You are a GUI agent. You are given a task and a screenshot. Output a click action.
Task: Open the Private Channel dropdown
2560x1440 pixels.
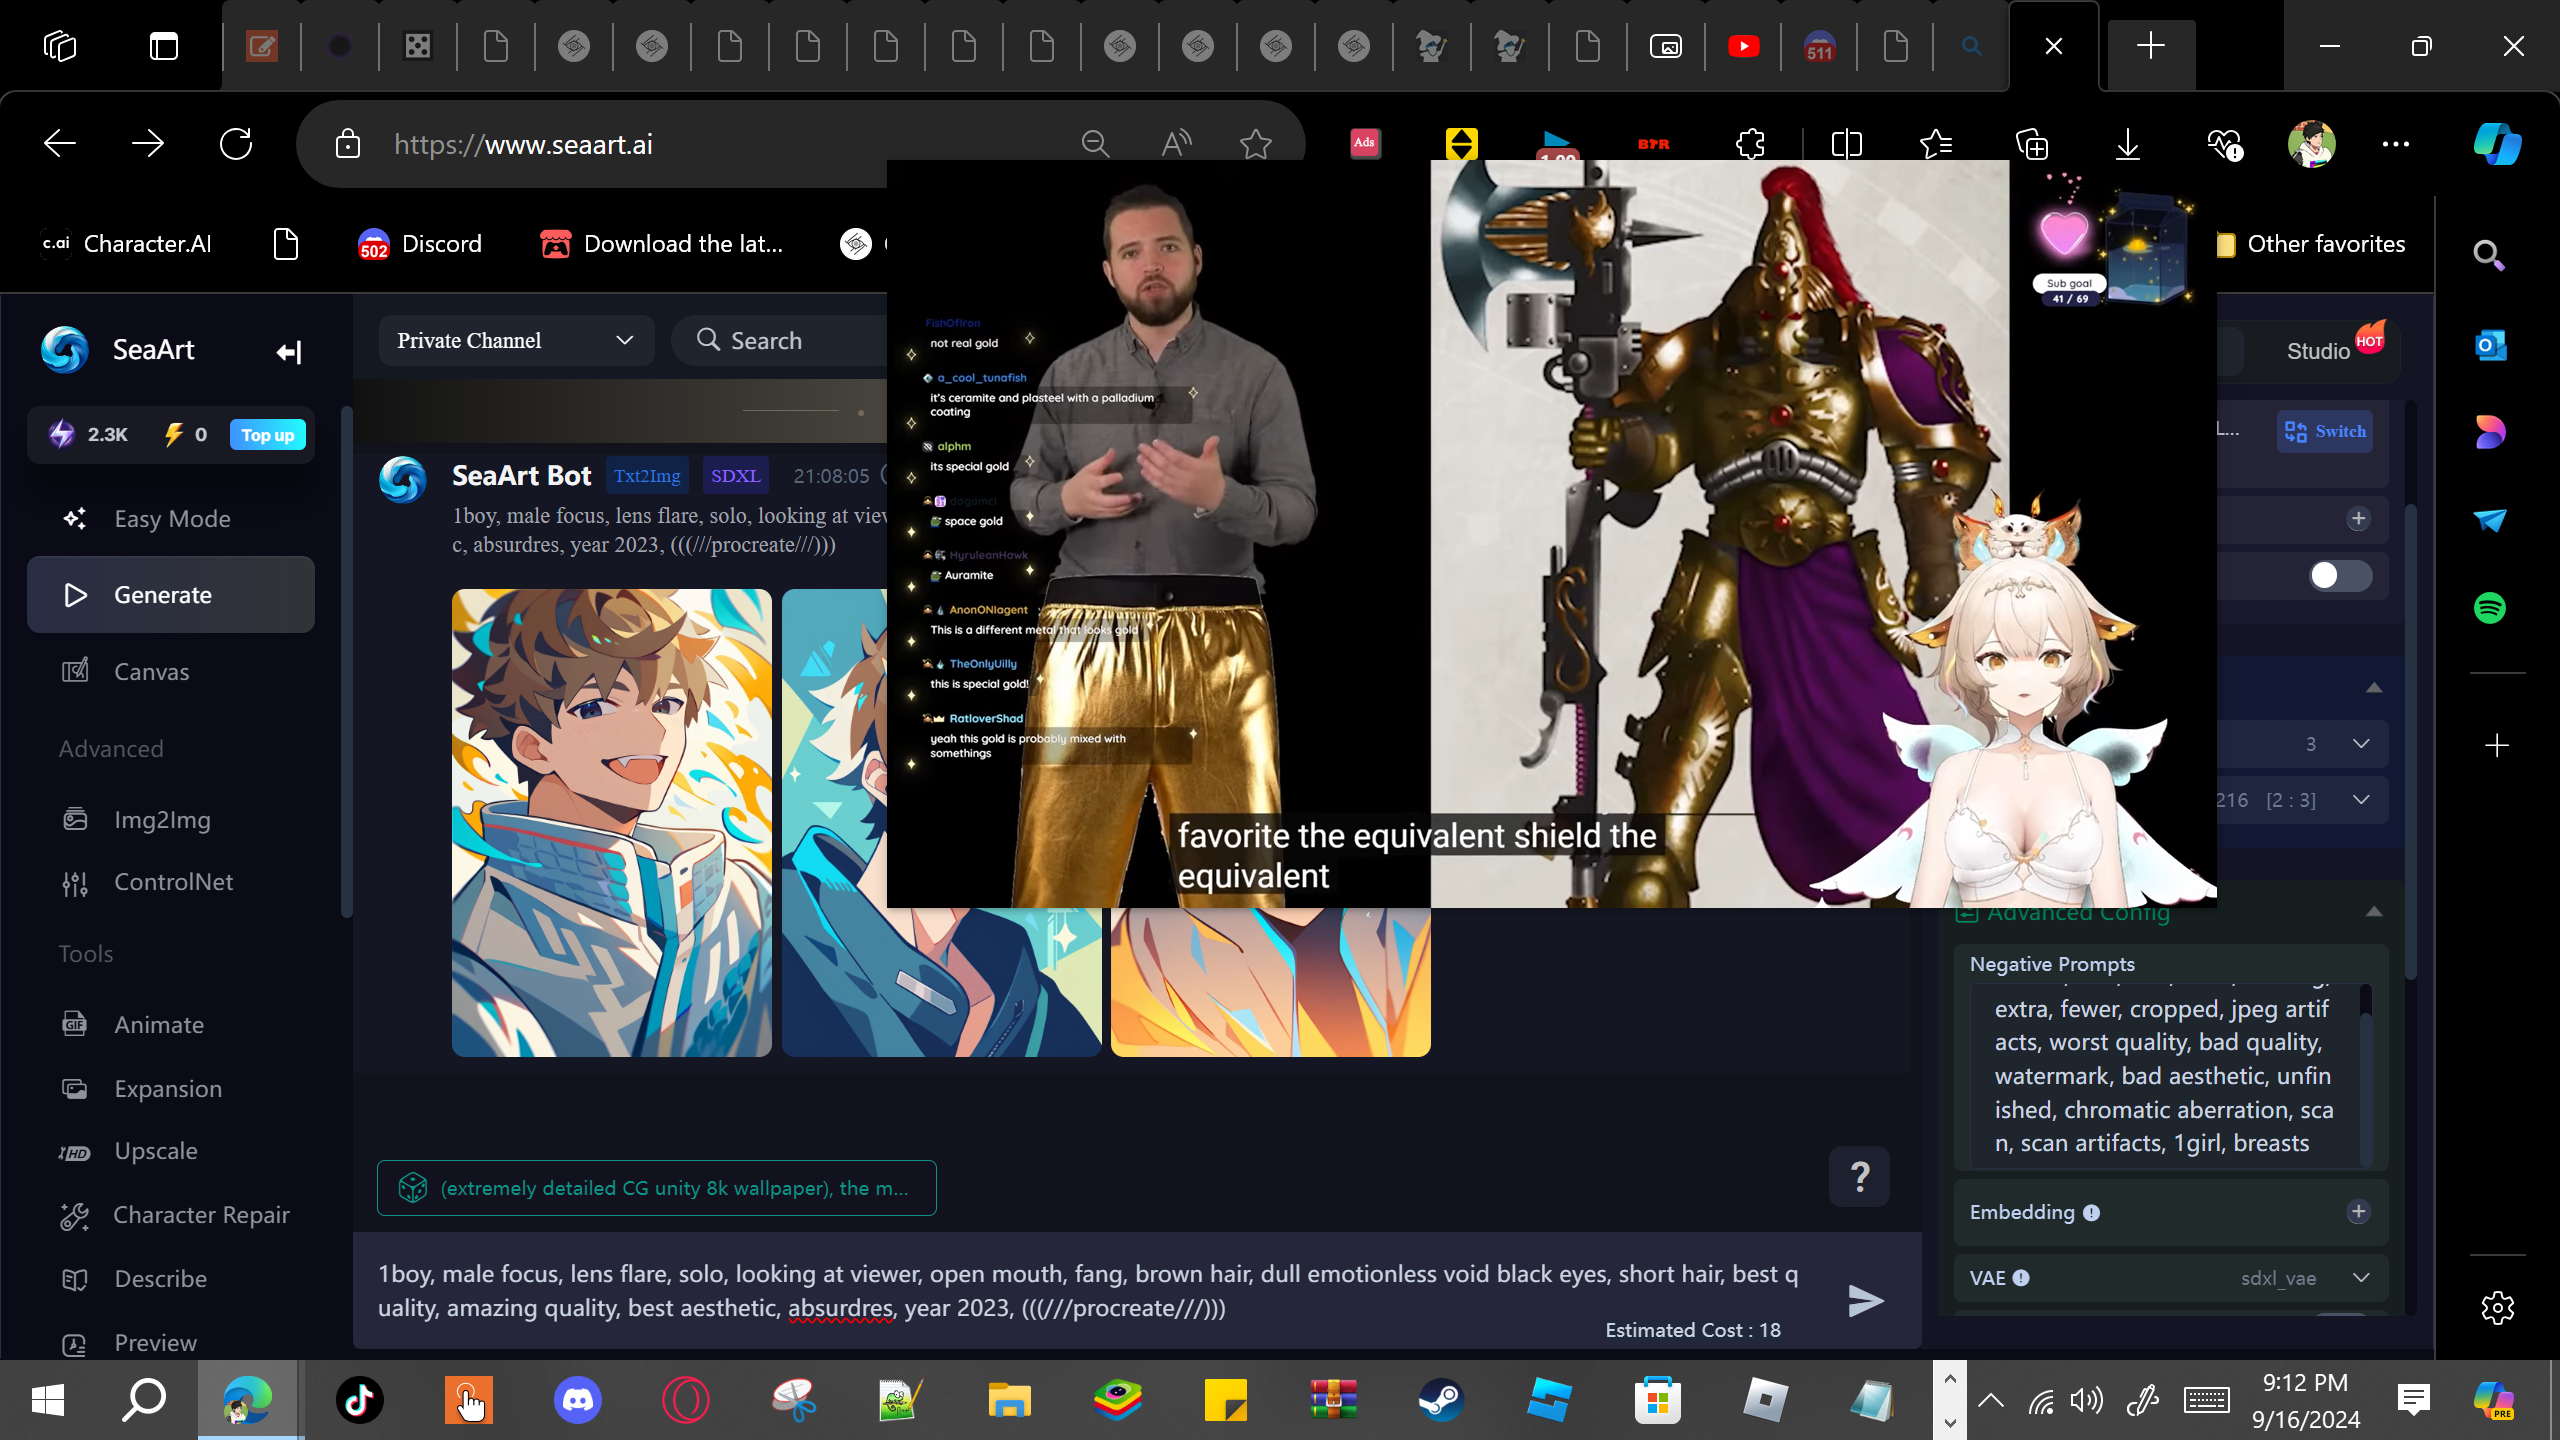pos(516,341)
